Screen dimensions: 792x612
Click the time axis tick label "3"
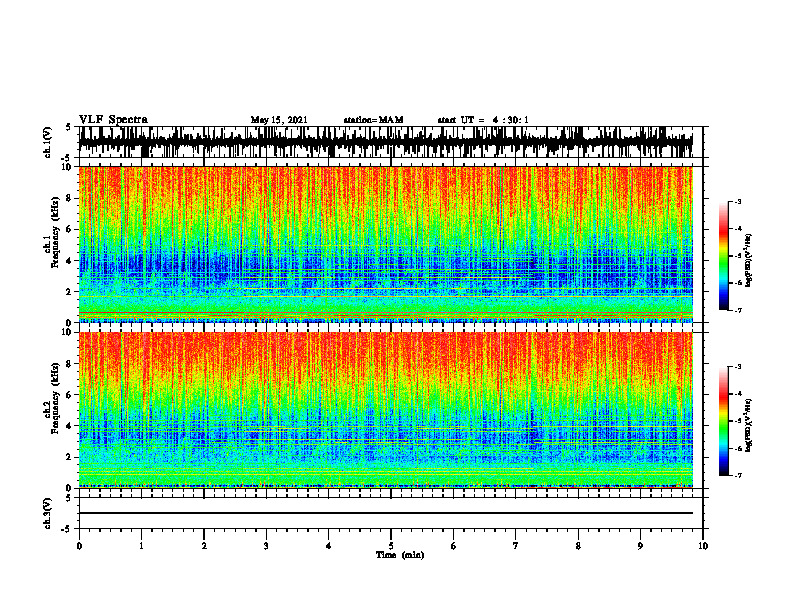266,546
